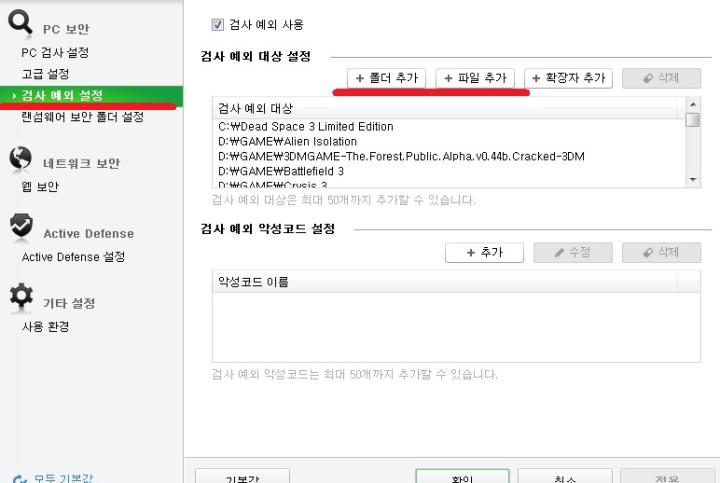
Task: Open Active Defense 설정 page
Action: (73, 257)
